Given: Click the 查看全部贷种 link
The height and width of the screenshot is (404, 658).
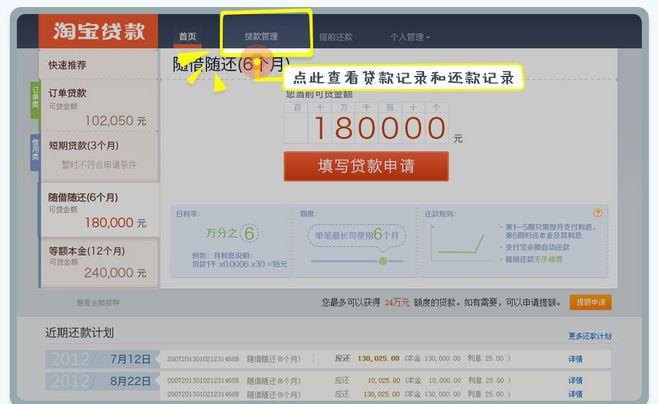Looking at the screenshot, I should coord(98,302).
